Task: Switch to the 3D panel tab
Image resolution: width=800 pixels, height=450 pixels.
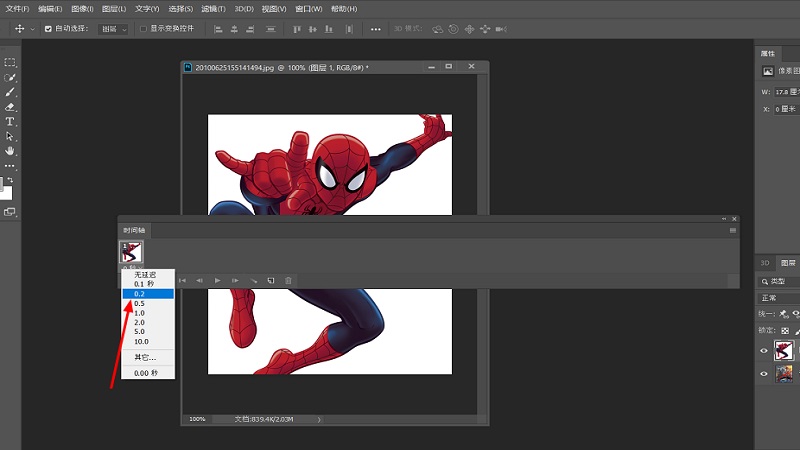Action: coord(765,263)
